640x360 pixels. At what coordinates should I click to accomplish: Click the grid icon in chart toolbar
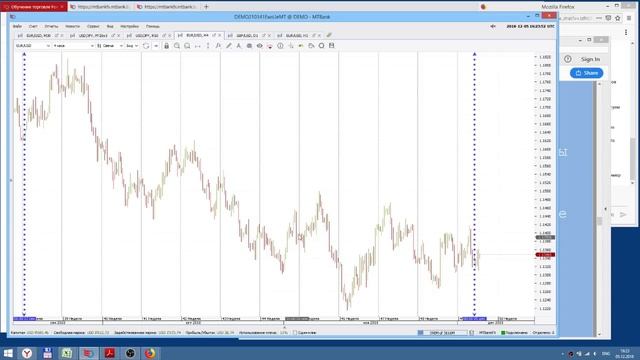click(x=249, y=46)
